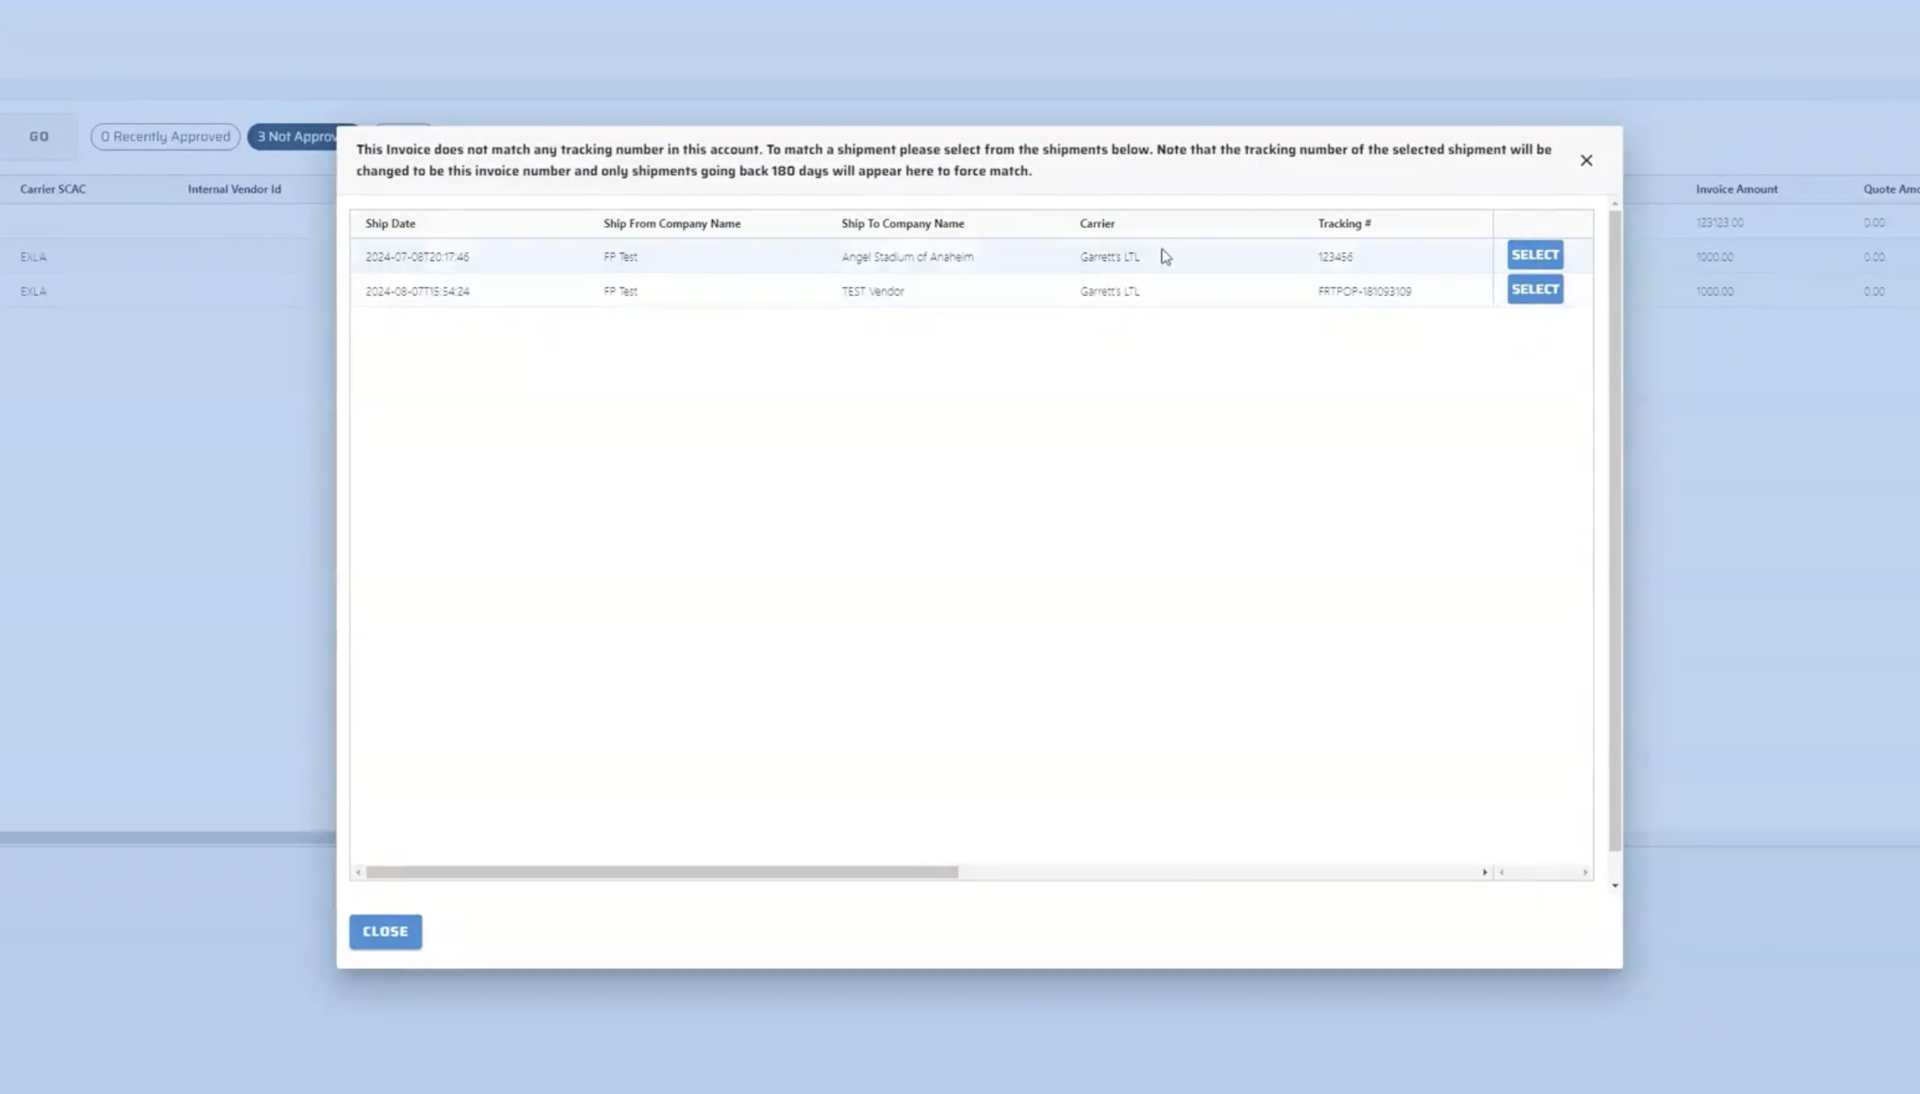Click right arrow of horizontal table scrollbar

tap(1484, 872)
